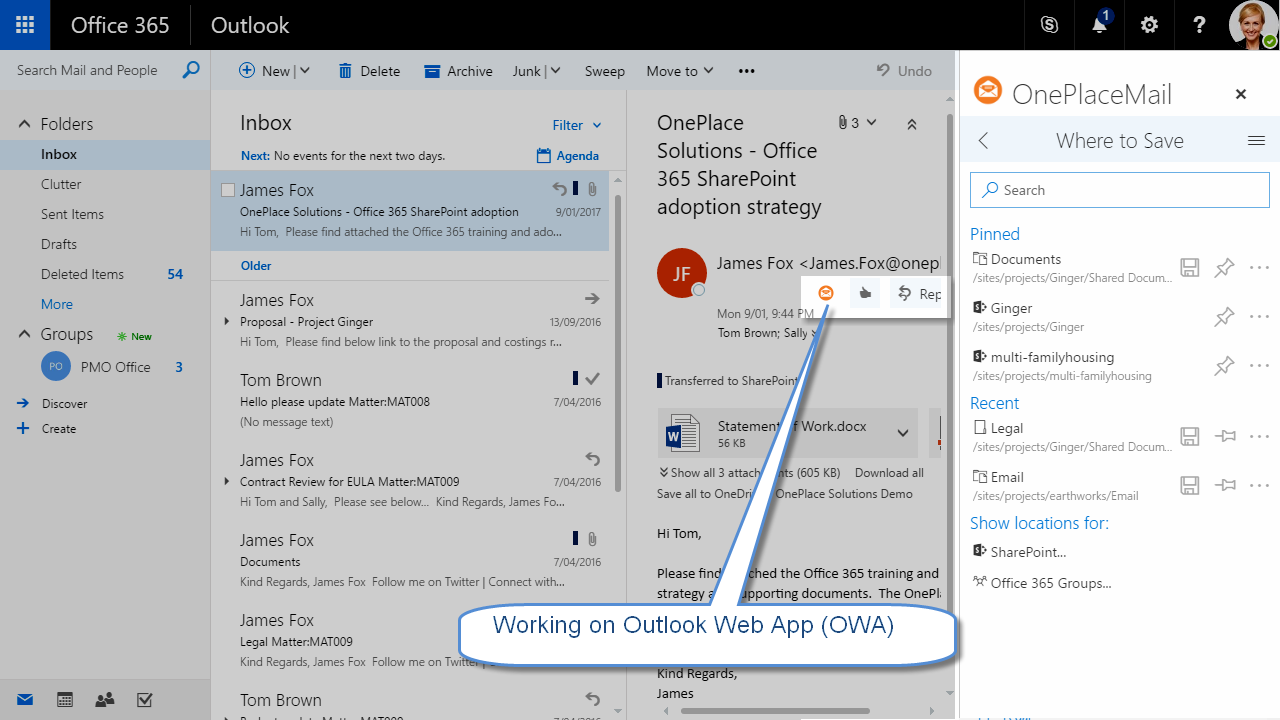This screenshot has width=1280, height=720.
Task: Open the New dropdown arrow
Action: [305, 71]
